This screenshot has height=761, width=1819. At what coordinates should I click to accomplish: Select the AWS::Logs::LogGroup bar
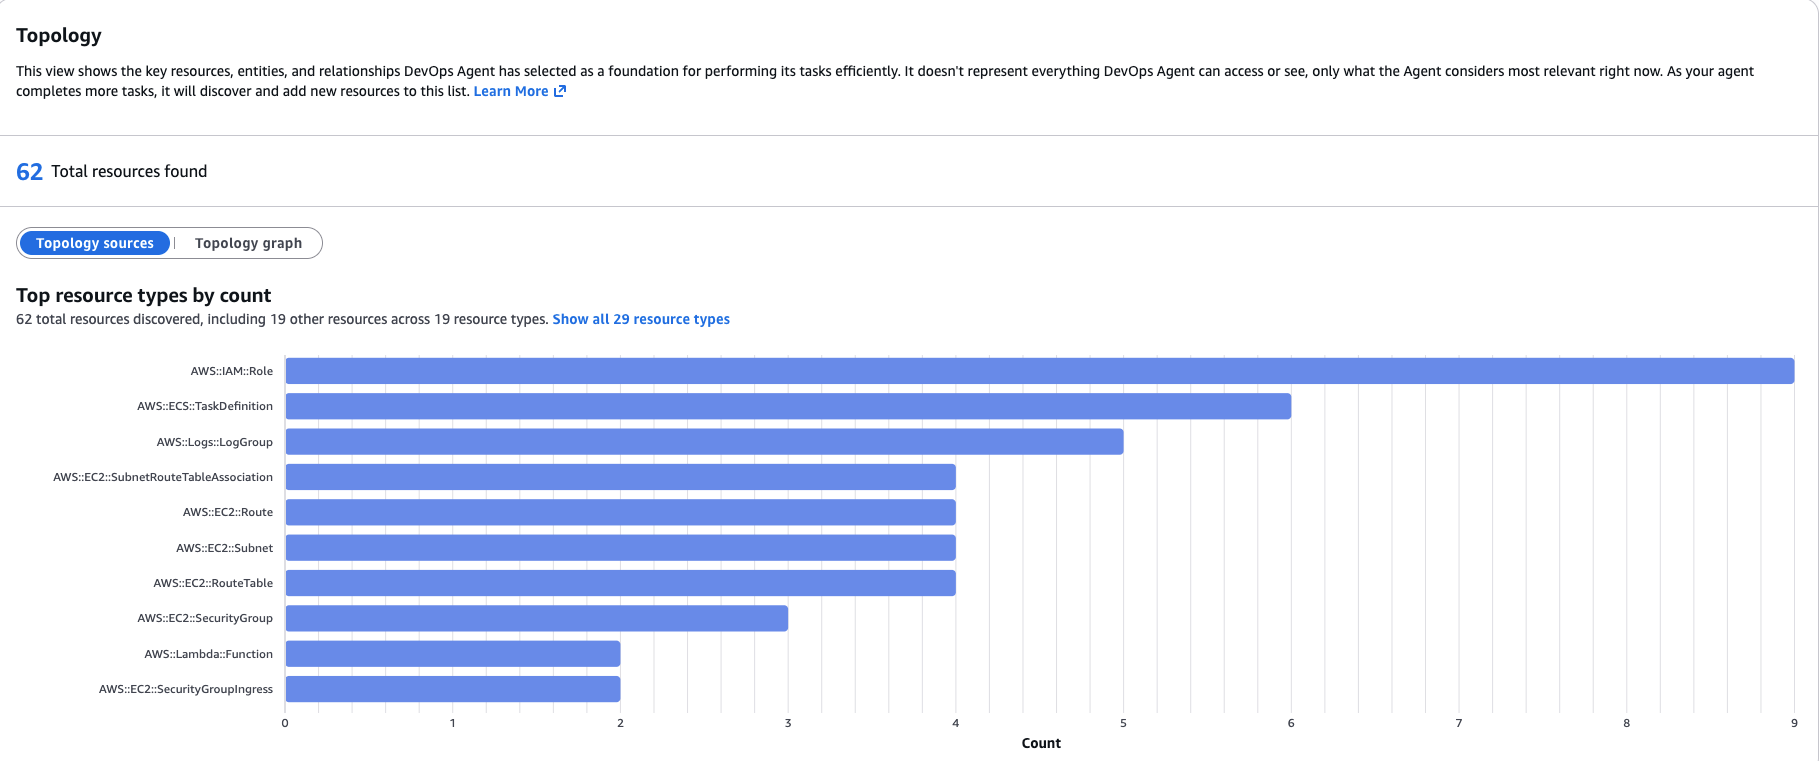pyautogui.click(x=704, y=442)
